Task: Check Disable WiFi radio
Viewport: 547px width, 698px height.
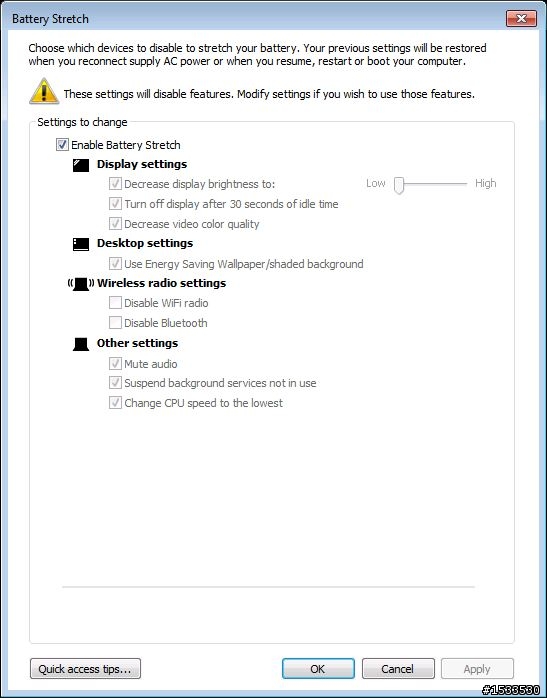Action: [115, 303]
